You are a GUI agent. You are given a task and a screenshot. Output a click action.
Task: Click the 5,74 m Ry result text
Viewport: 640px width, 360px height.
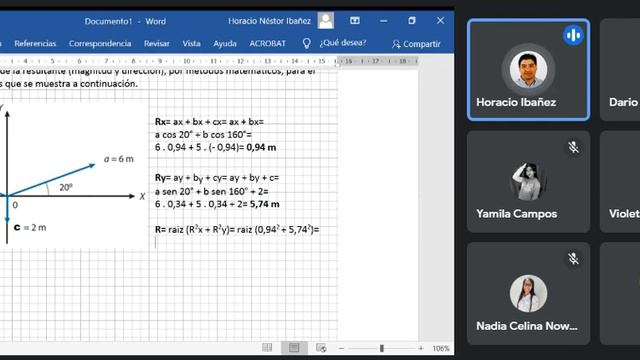pyautogui.click(x=264, y=204)
